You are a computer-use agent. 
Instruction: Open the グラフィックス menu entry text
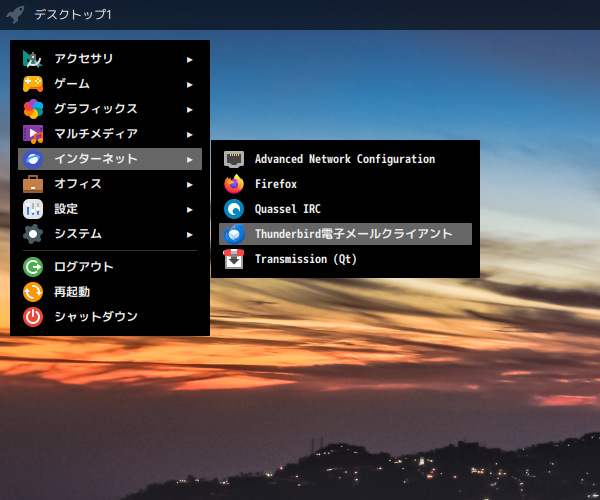tap(96, 109)
